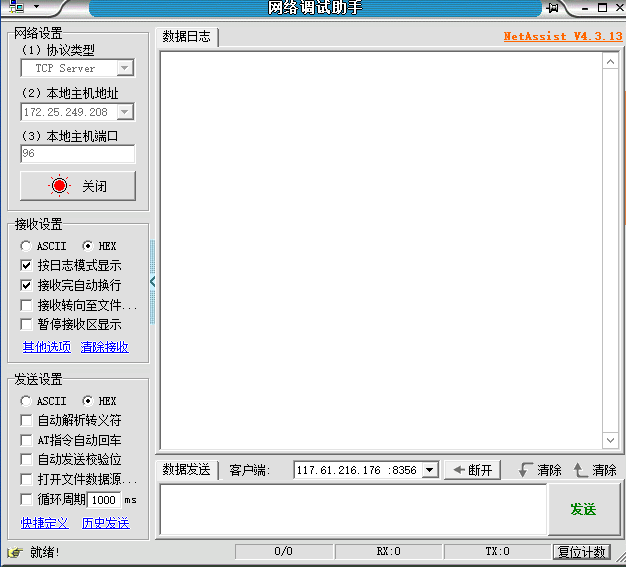Image resolution: width=626 pixels, height=567 pixels.
Task: Click the 清除 icon with upward arrow
Action: click(581, 470)
